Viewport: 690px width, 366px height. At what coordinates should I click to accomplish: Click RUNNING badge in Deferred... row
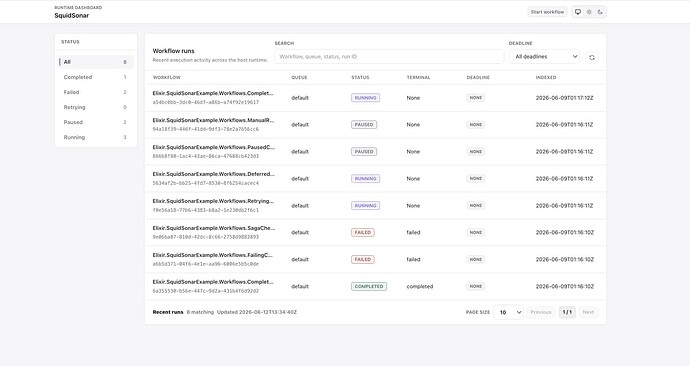click(365, 179)
